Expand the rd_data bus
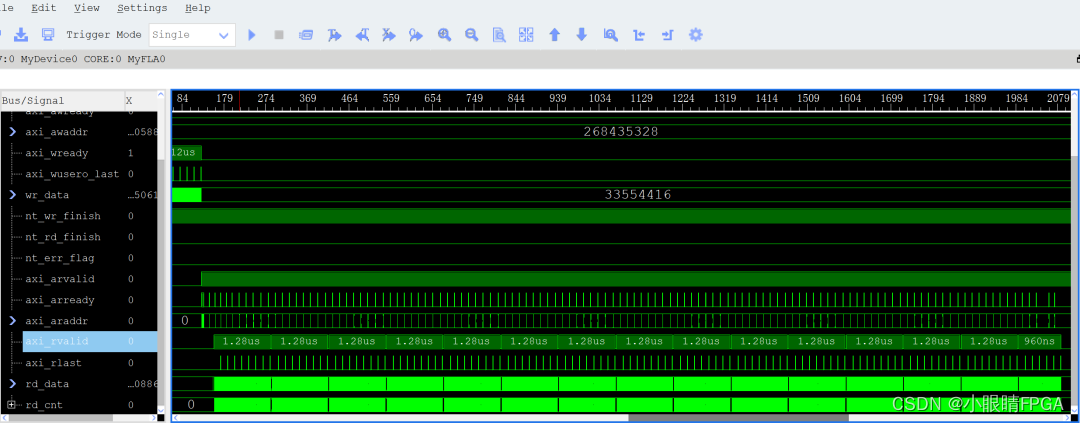 [12, 384]
